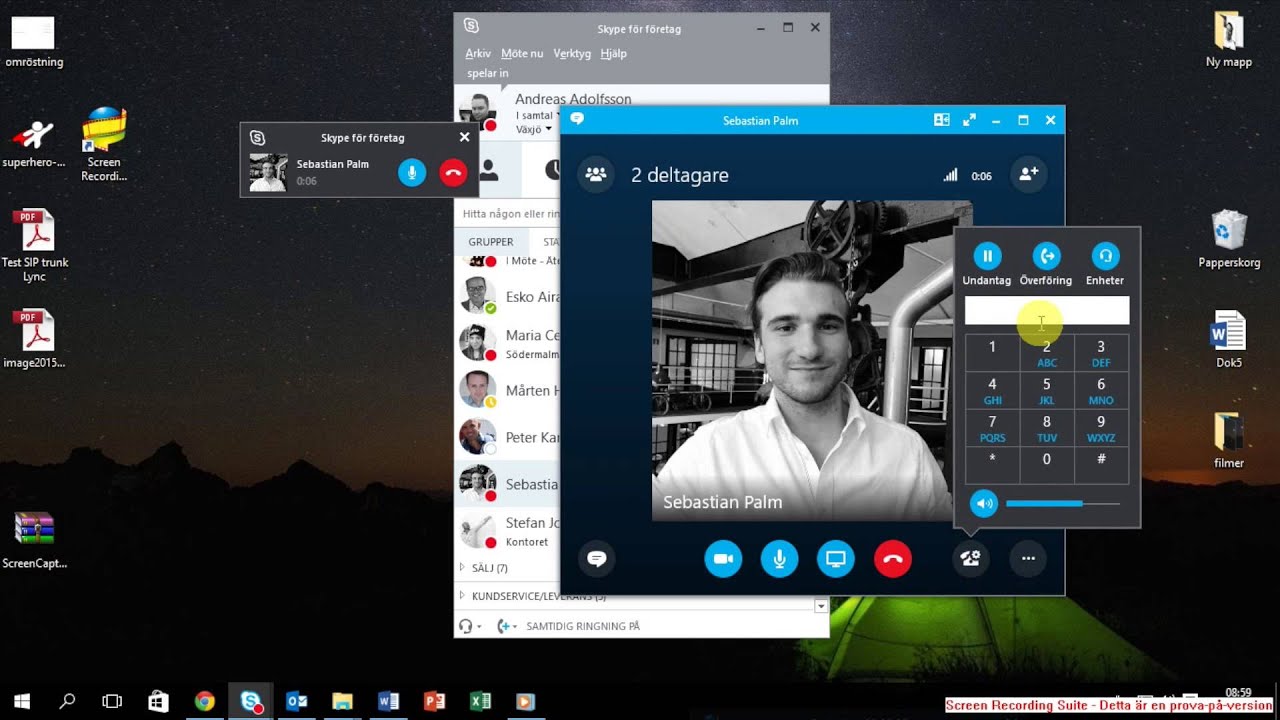Open the chat bubble in call controls
The image size is (1280, 720).
[x=597, y=559]
